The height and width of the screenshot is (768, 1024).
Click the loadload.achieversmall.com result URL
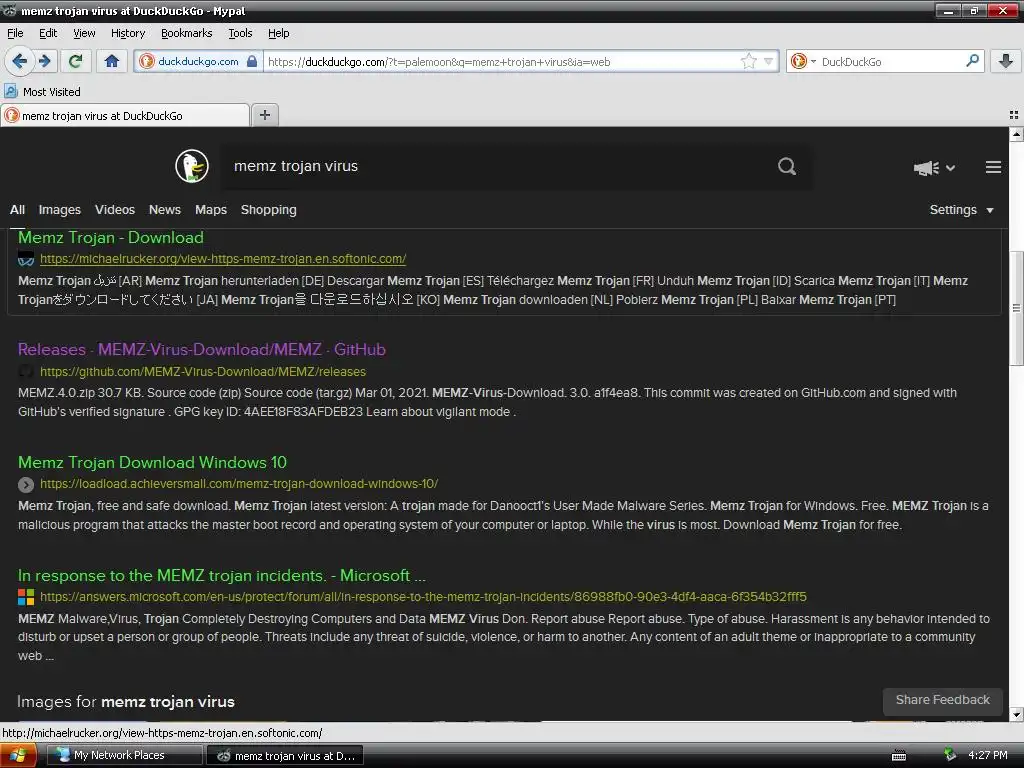coord(238,484)
